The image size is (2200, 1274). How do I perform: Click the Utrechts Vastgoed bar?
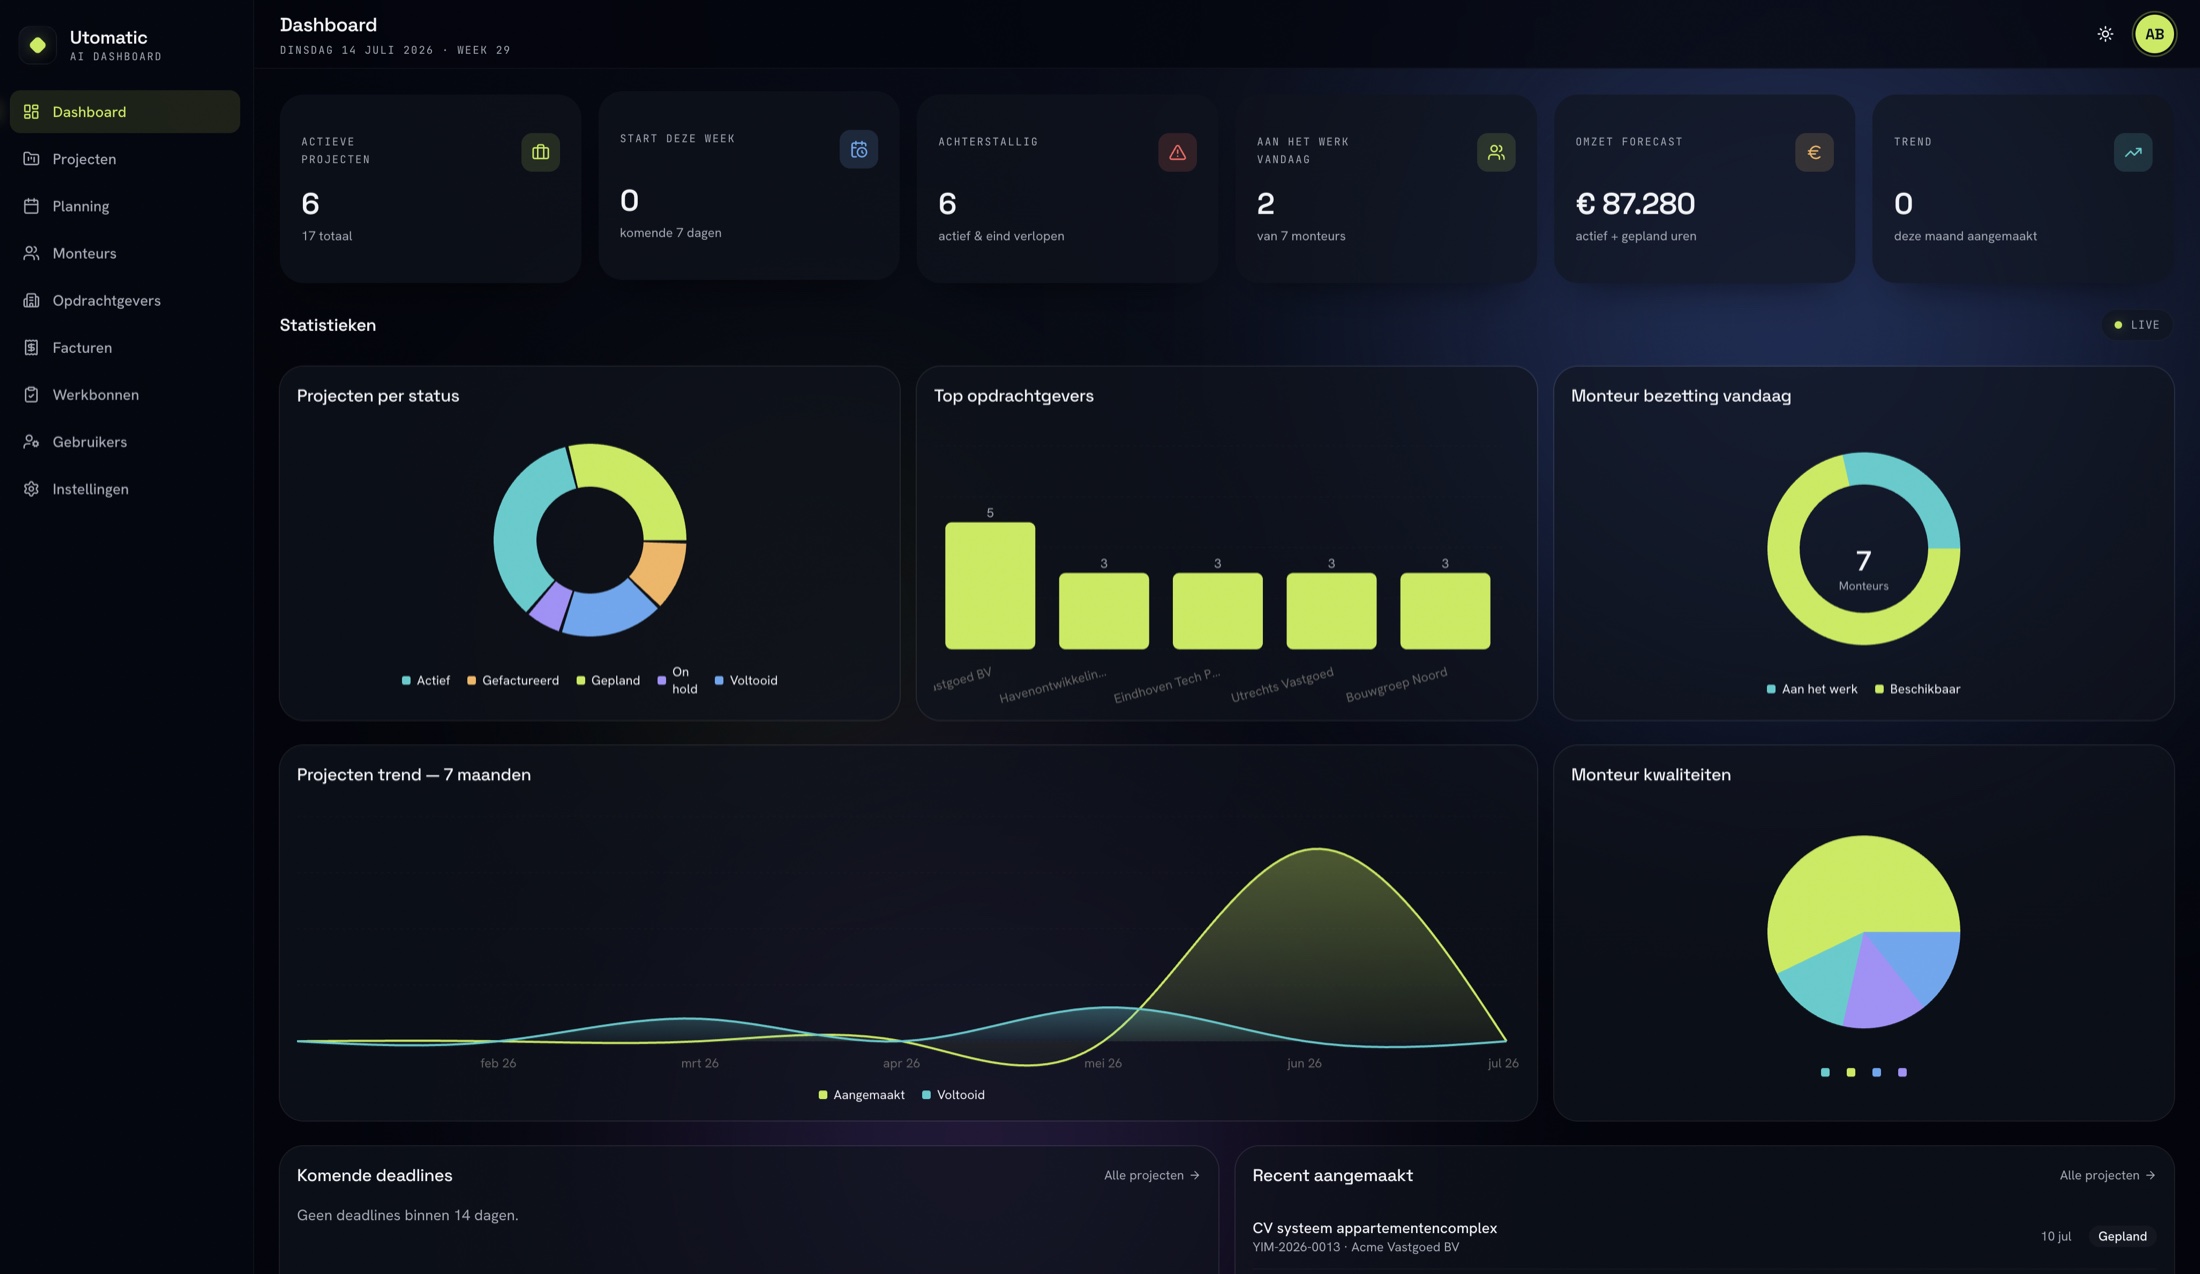point(1331,611)
